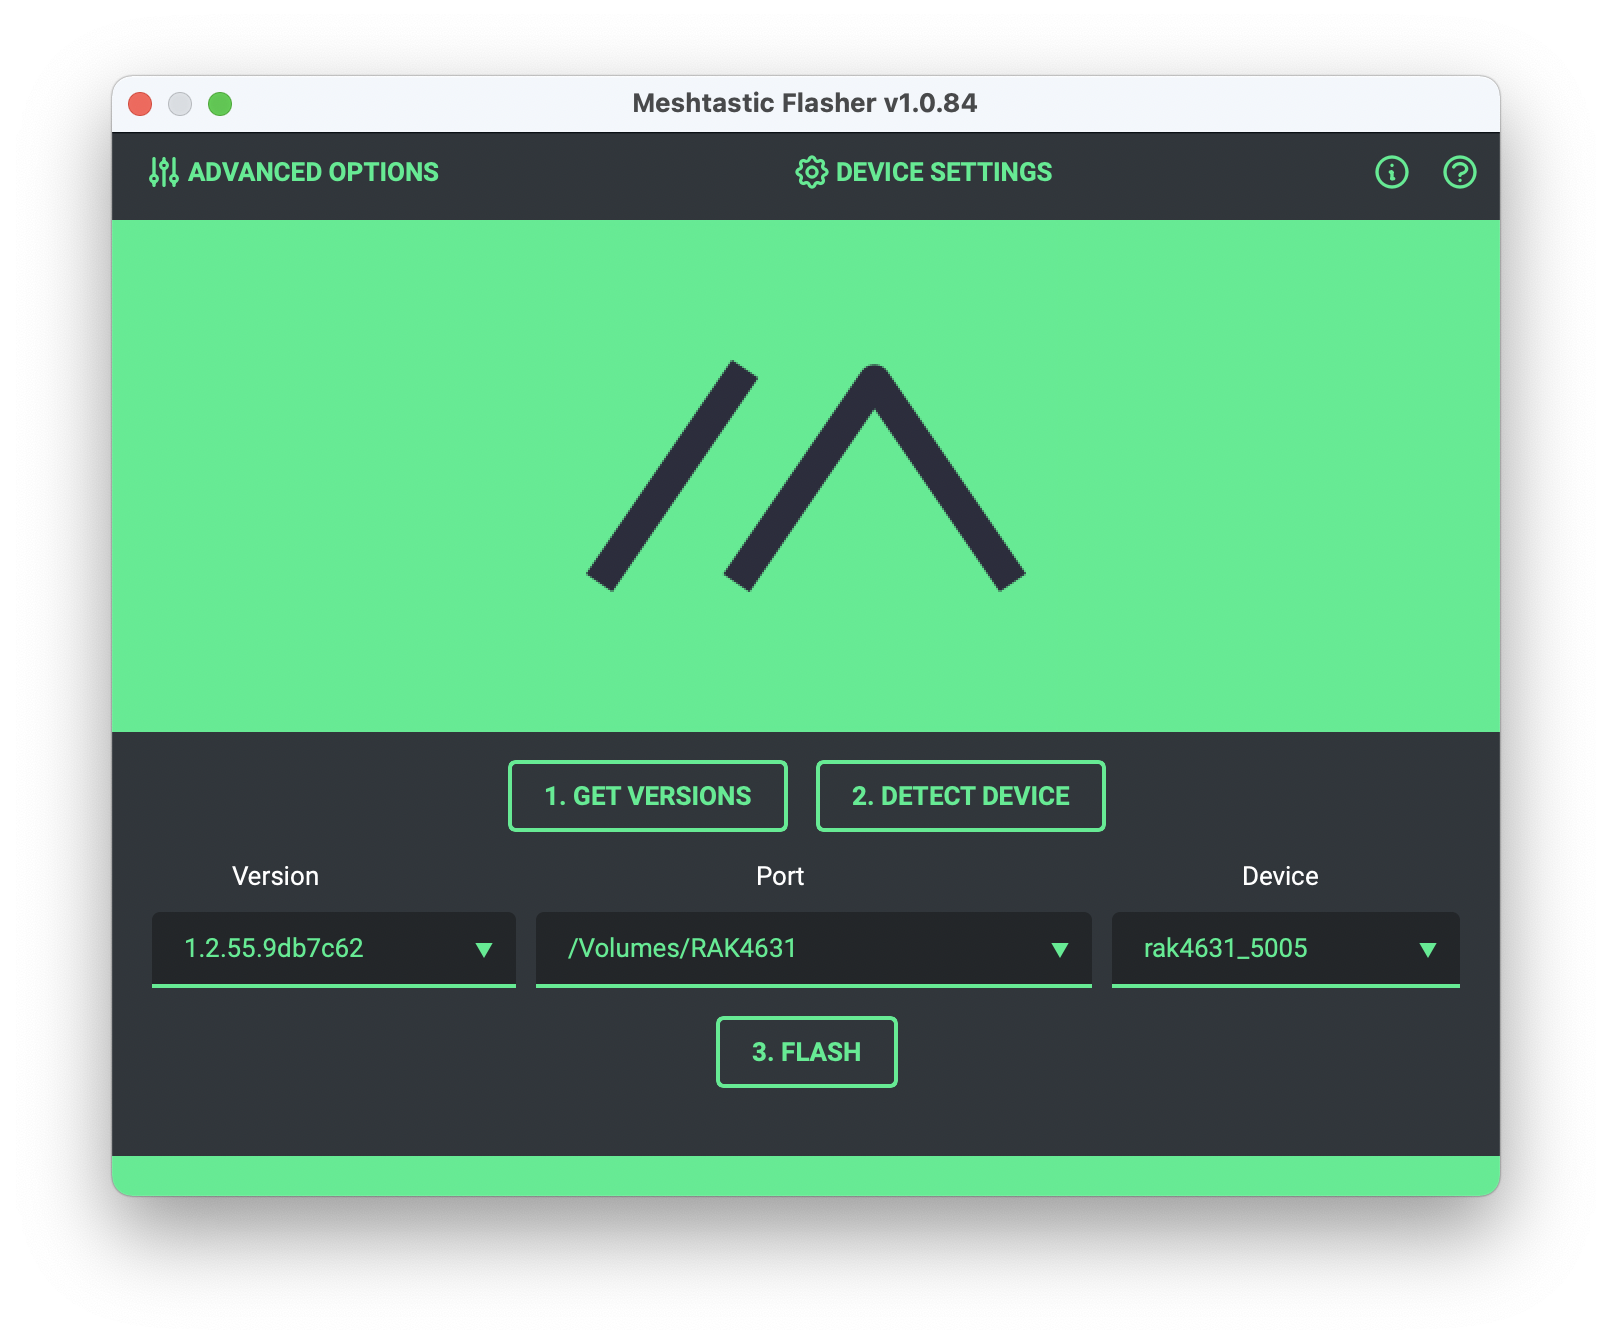Open the Device dropdown showing rak4631_5005
The image size is (1612, 1344).
point(1286,949)
